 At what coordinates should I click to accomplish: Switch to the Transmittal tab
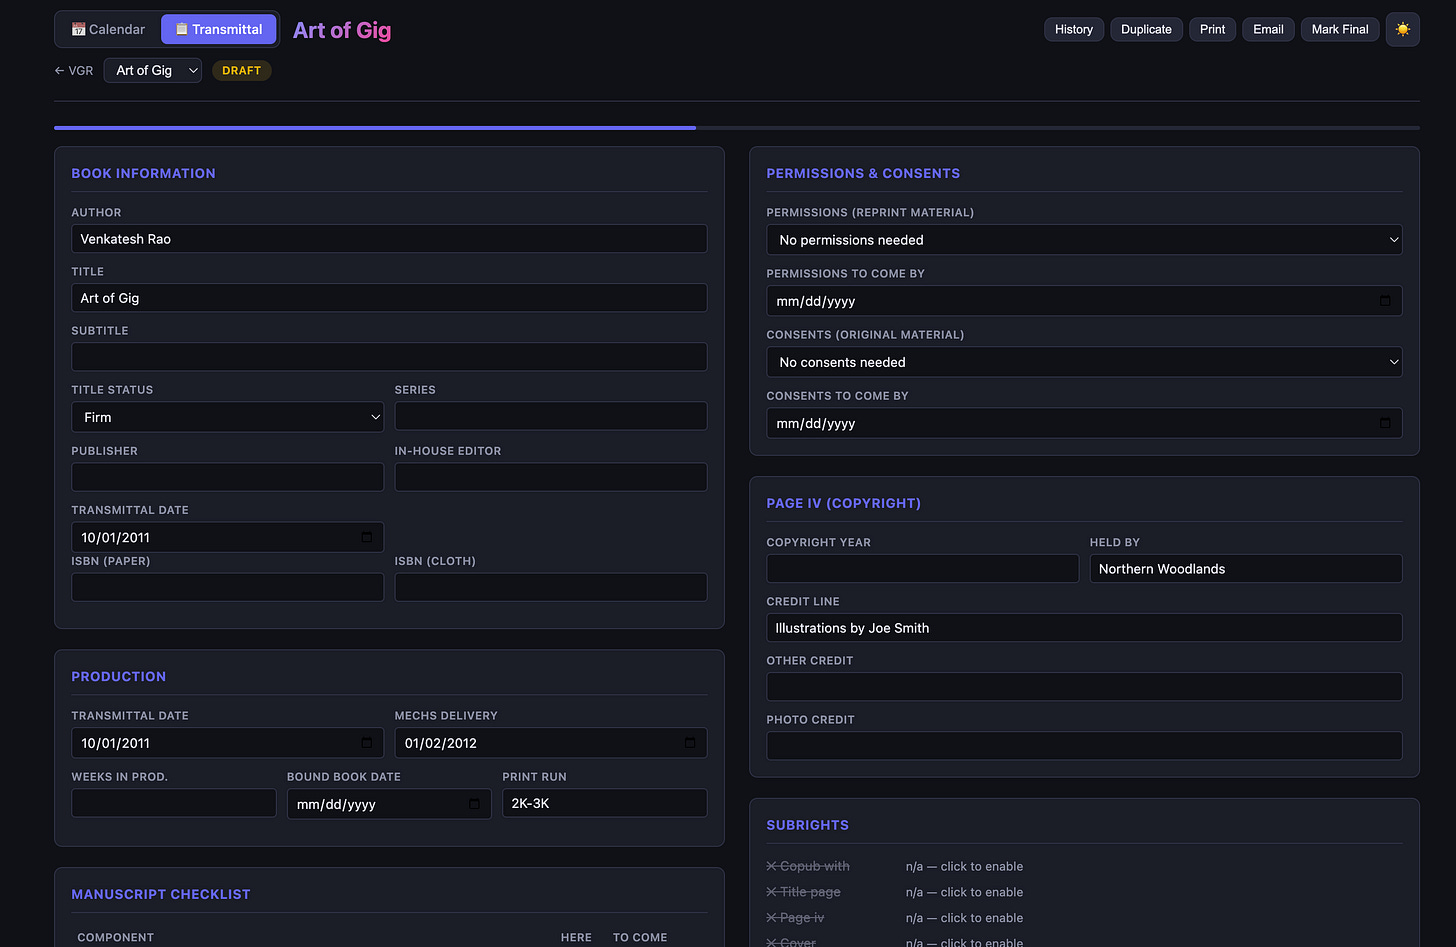point(219,29)
